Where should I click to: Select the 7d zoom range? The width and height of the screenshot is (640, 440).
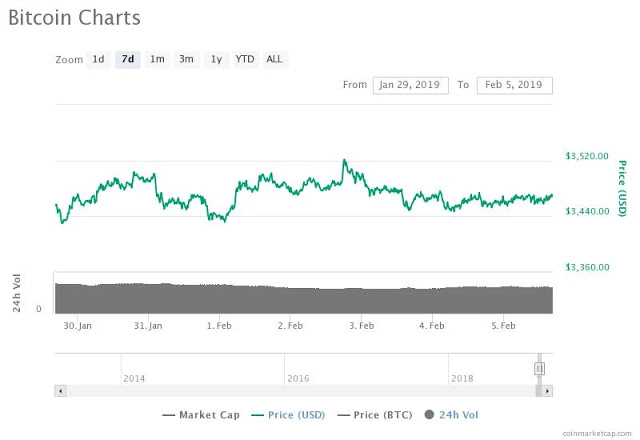pyautogui.click(x=127, y=59)
